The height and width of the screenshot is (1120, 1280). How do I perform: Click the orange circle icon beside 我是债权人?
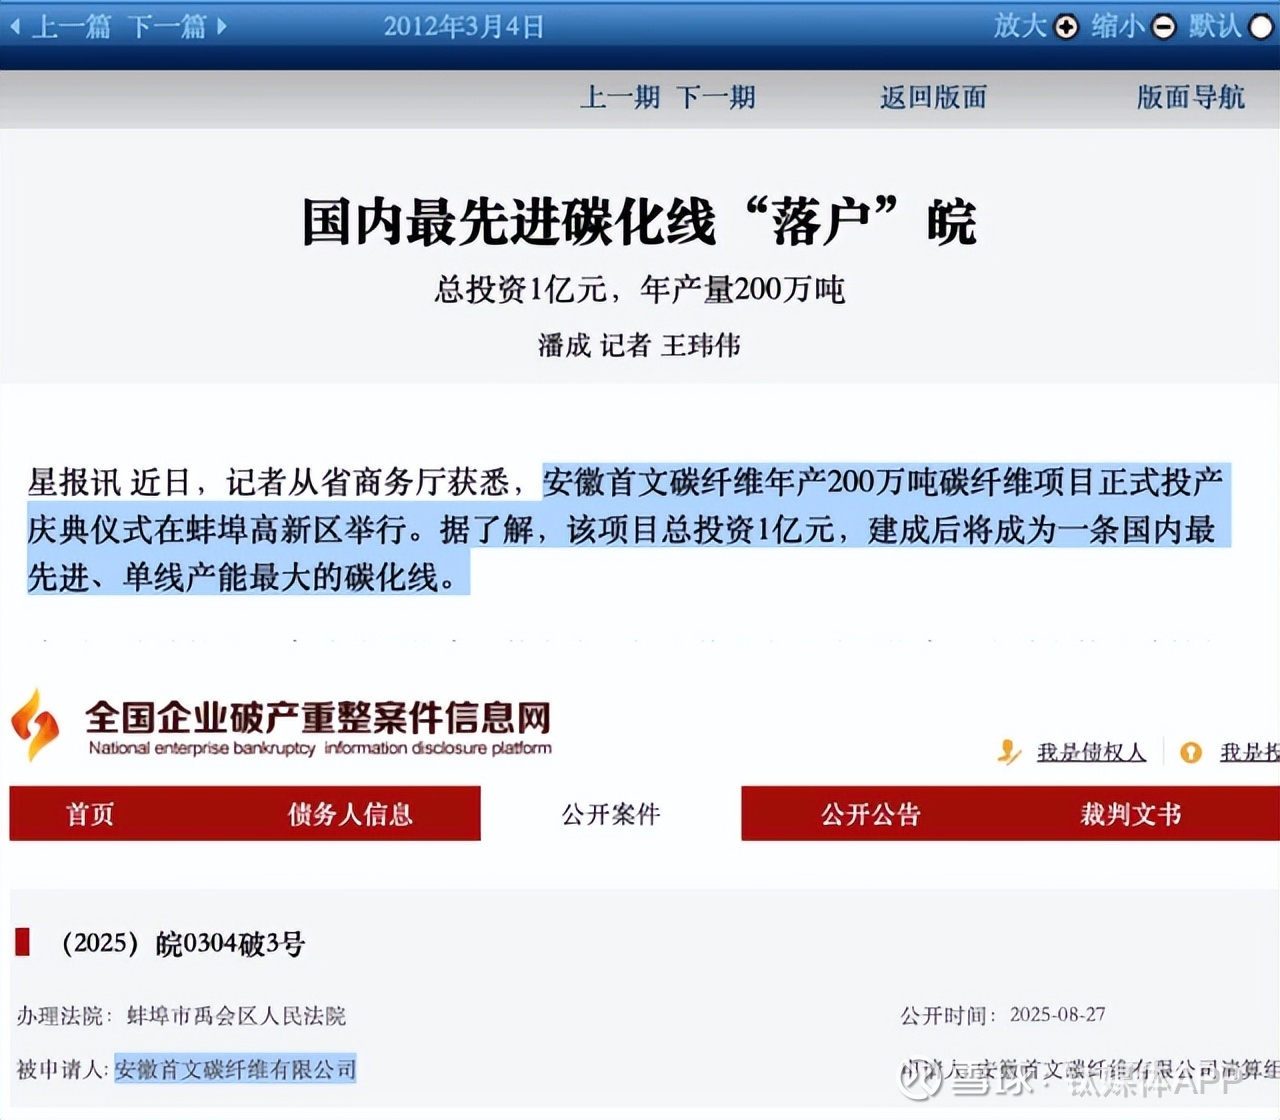[1191, 752]
